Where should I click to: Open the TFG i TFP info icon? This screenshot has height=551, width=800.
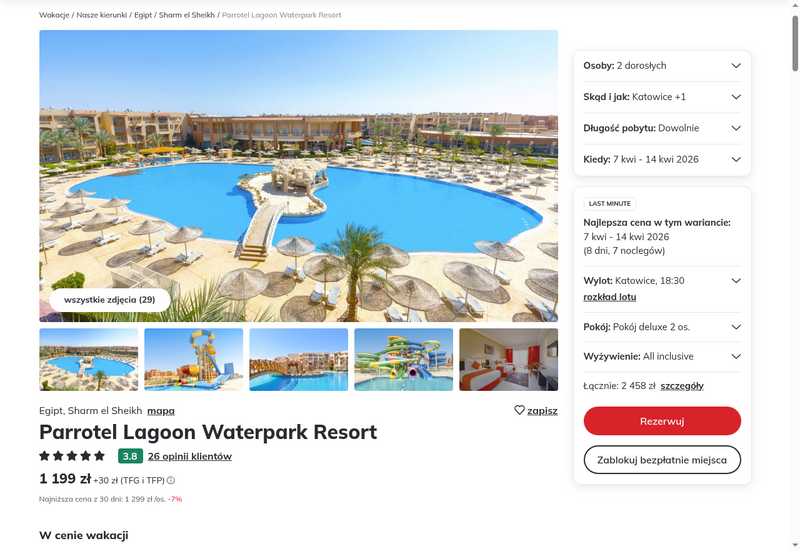171,480
